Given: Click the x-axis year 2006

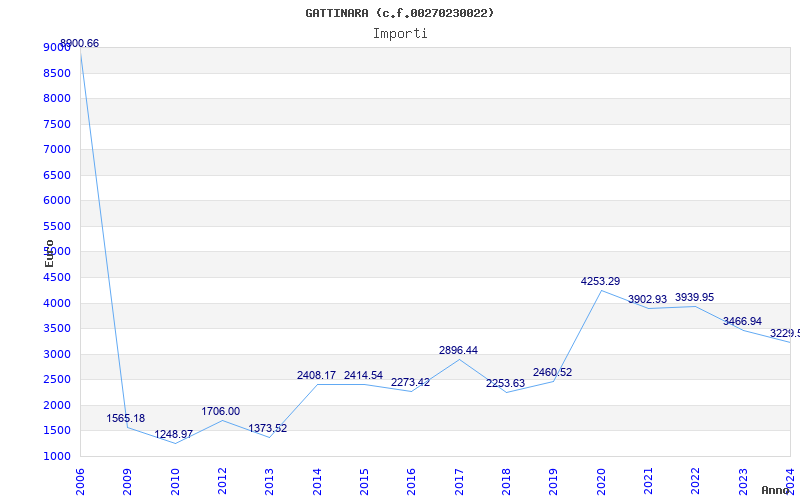Looking at the screenshot, I should tap(80, 482).
